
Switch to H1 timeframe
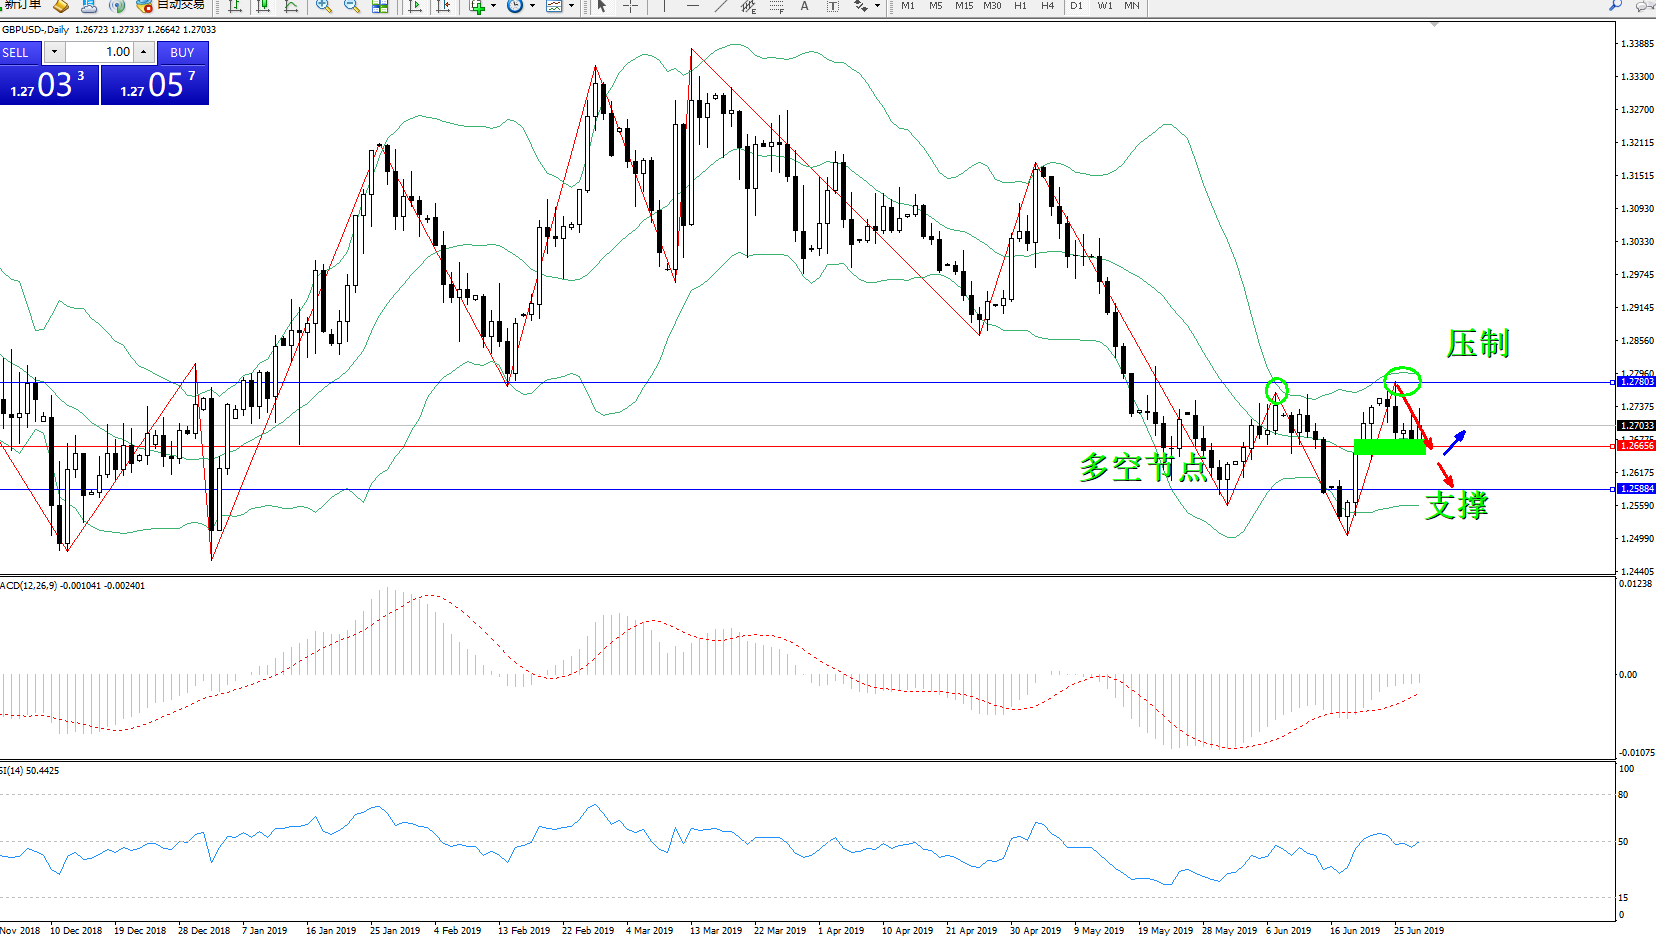[1020, 5]
